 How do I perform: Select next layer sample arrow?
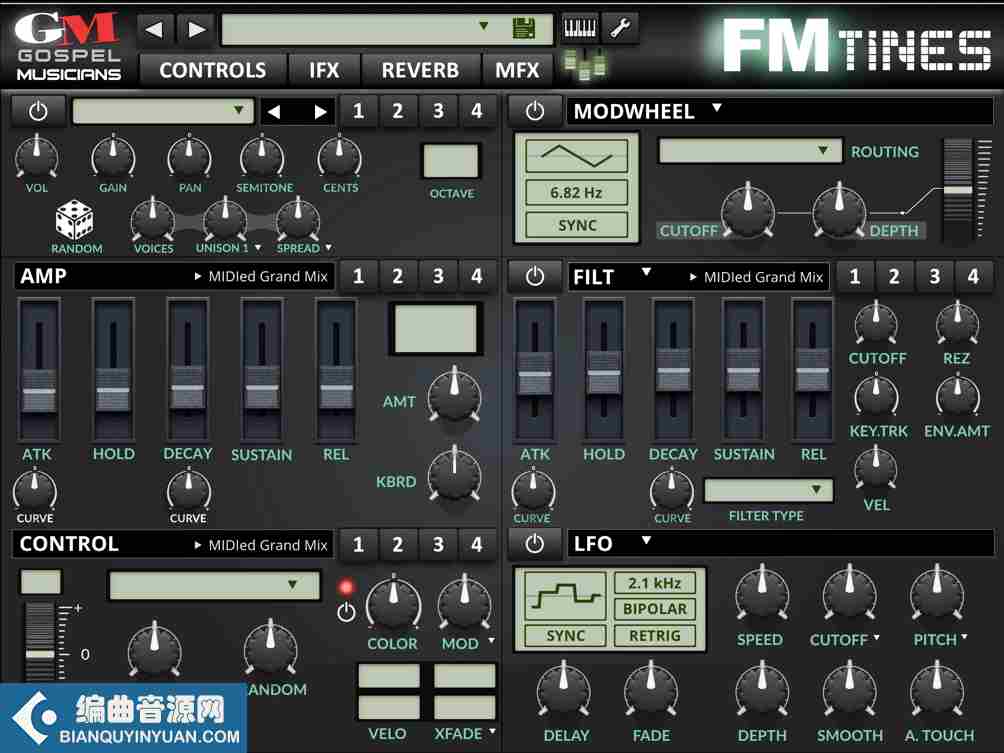(320, 112)
